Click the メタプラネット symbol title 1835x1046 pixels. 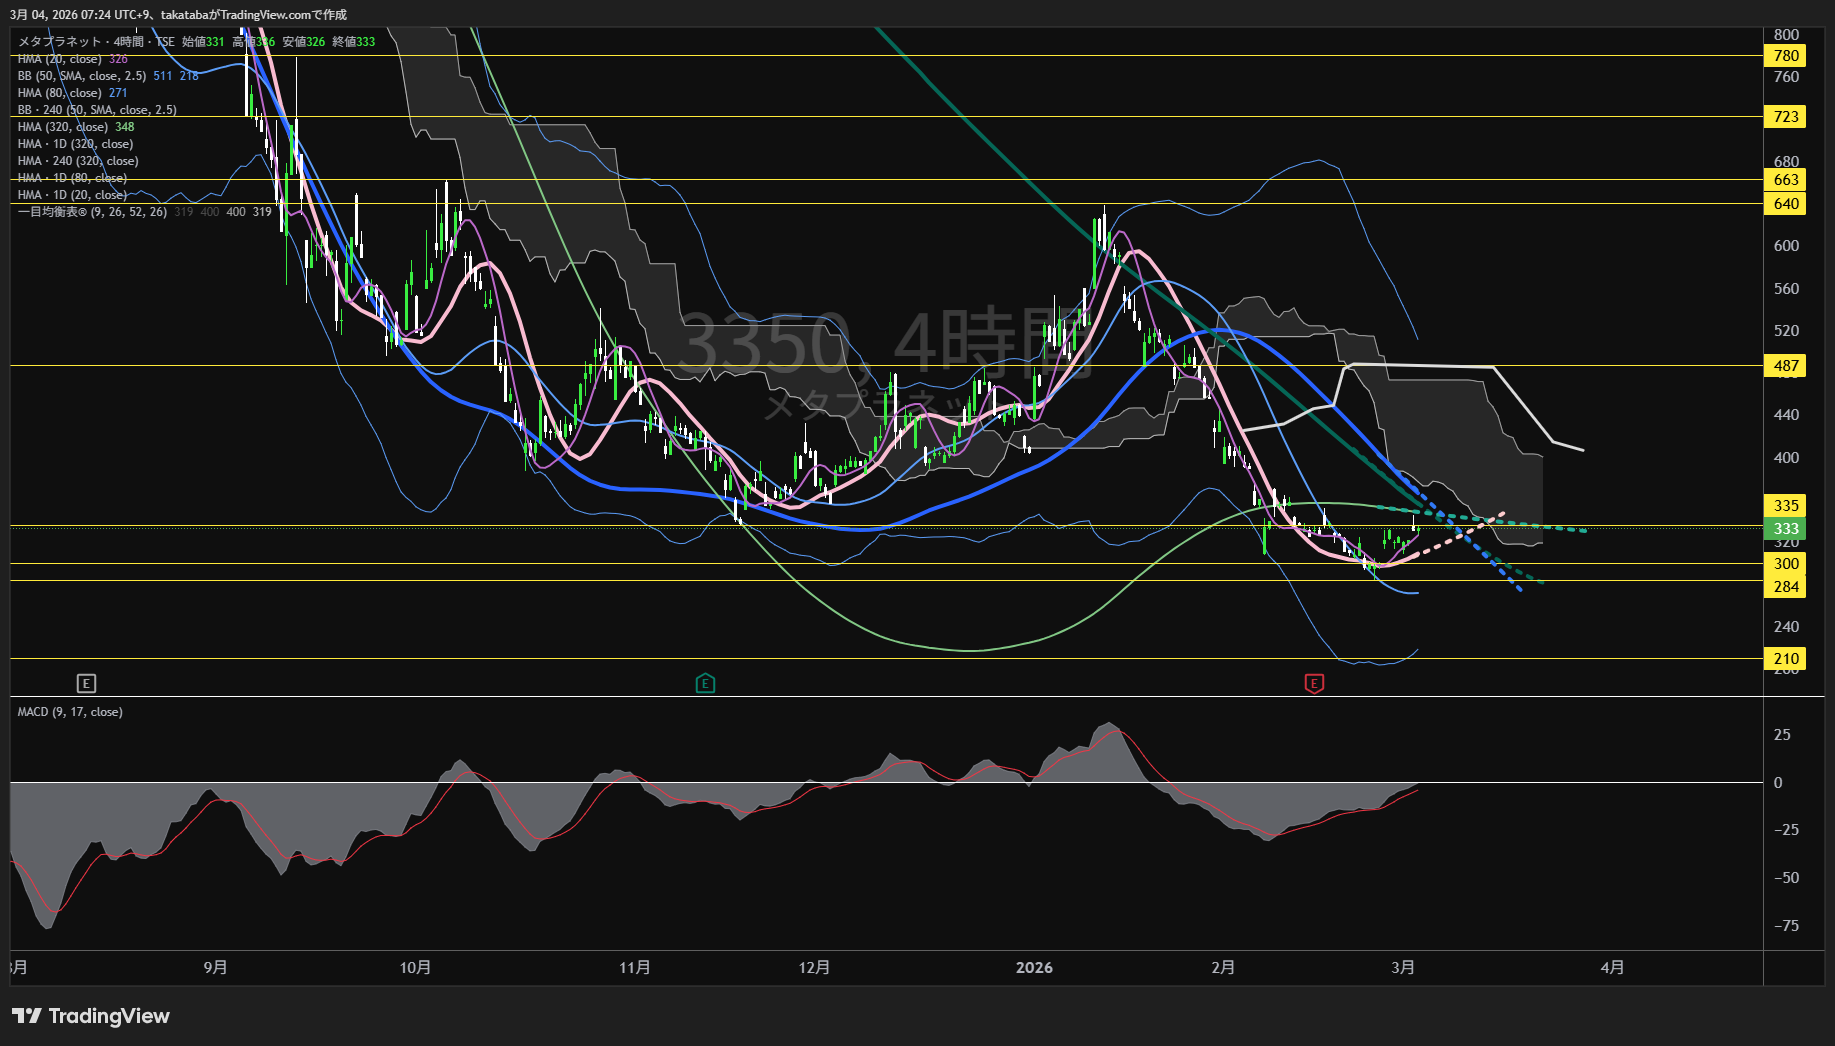pos(60,42)
